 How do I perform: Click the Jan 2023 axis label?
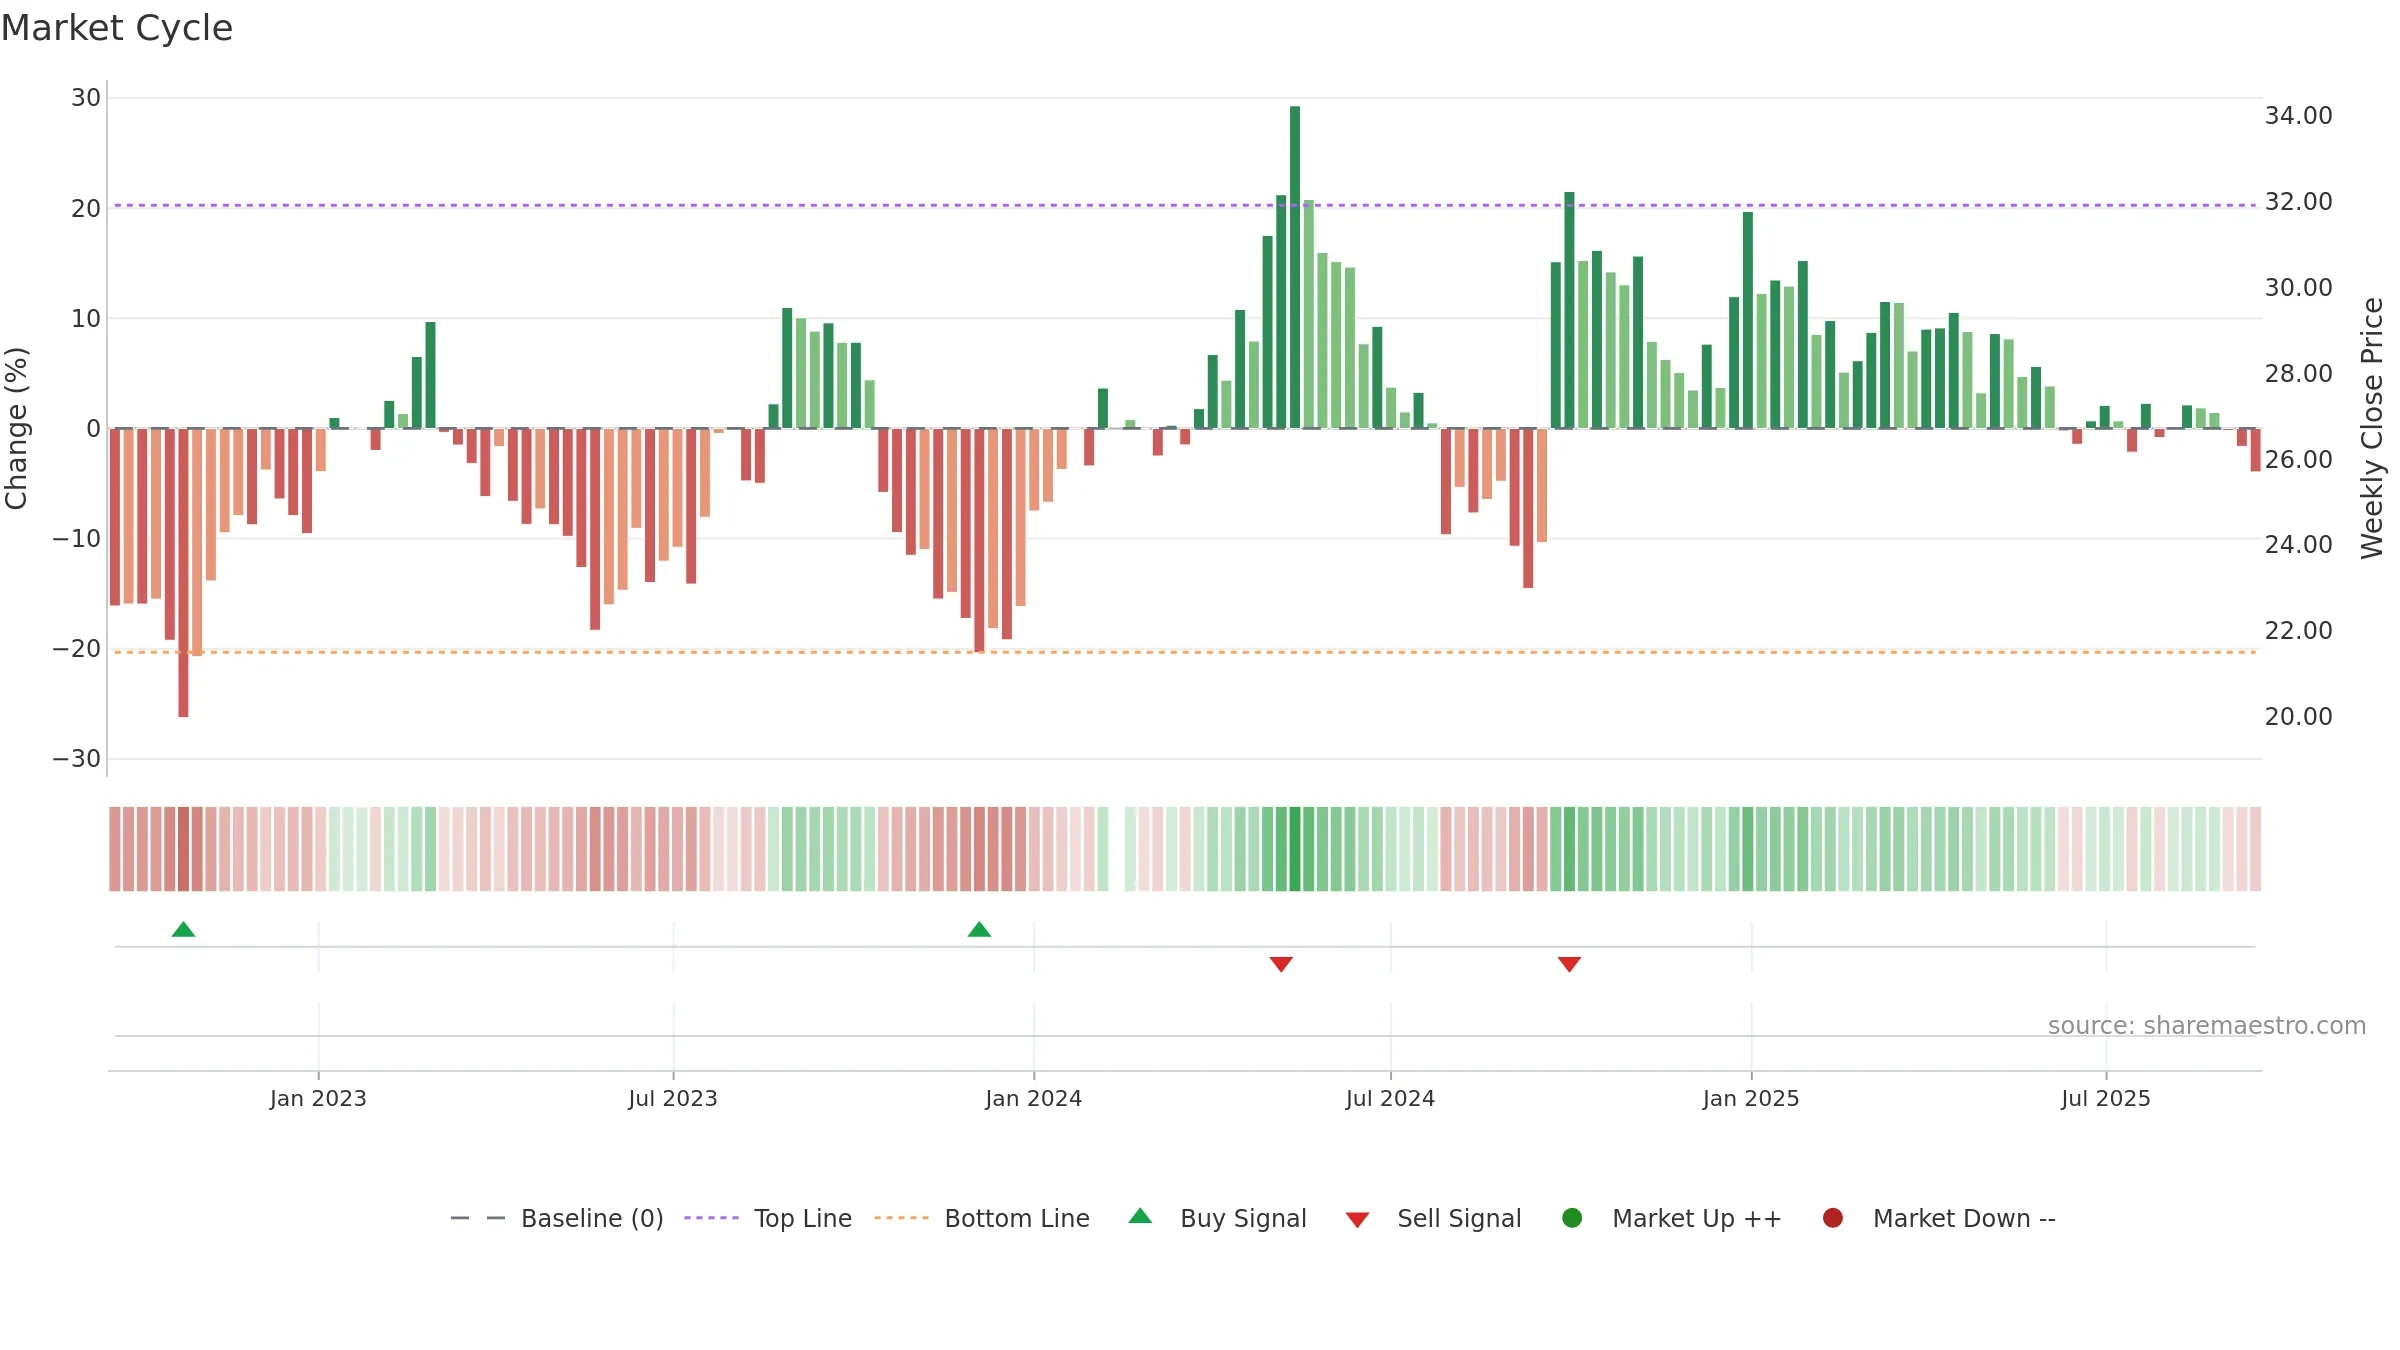click(318, 1098)
